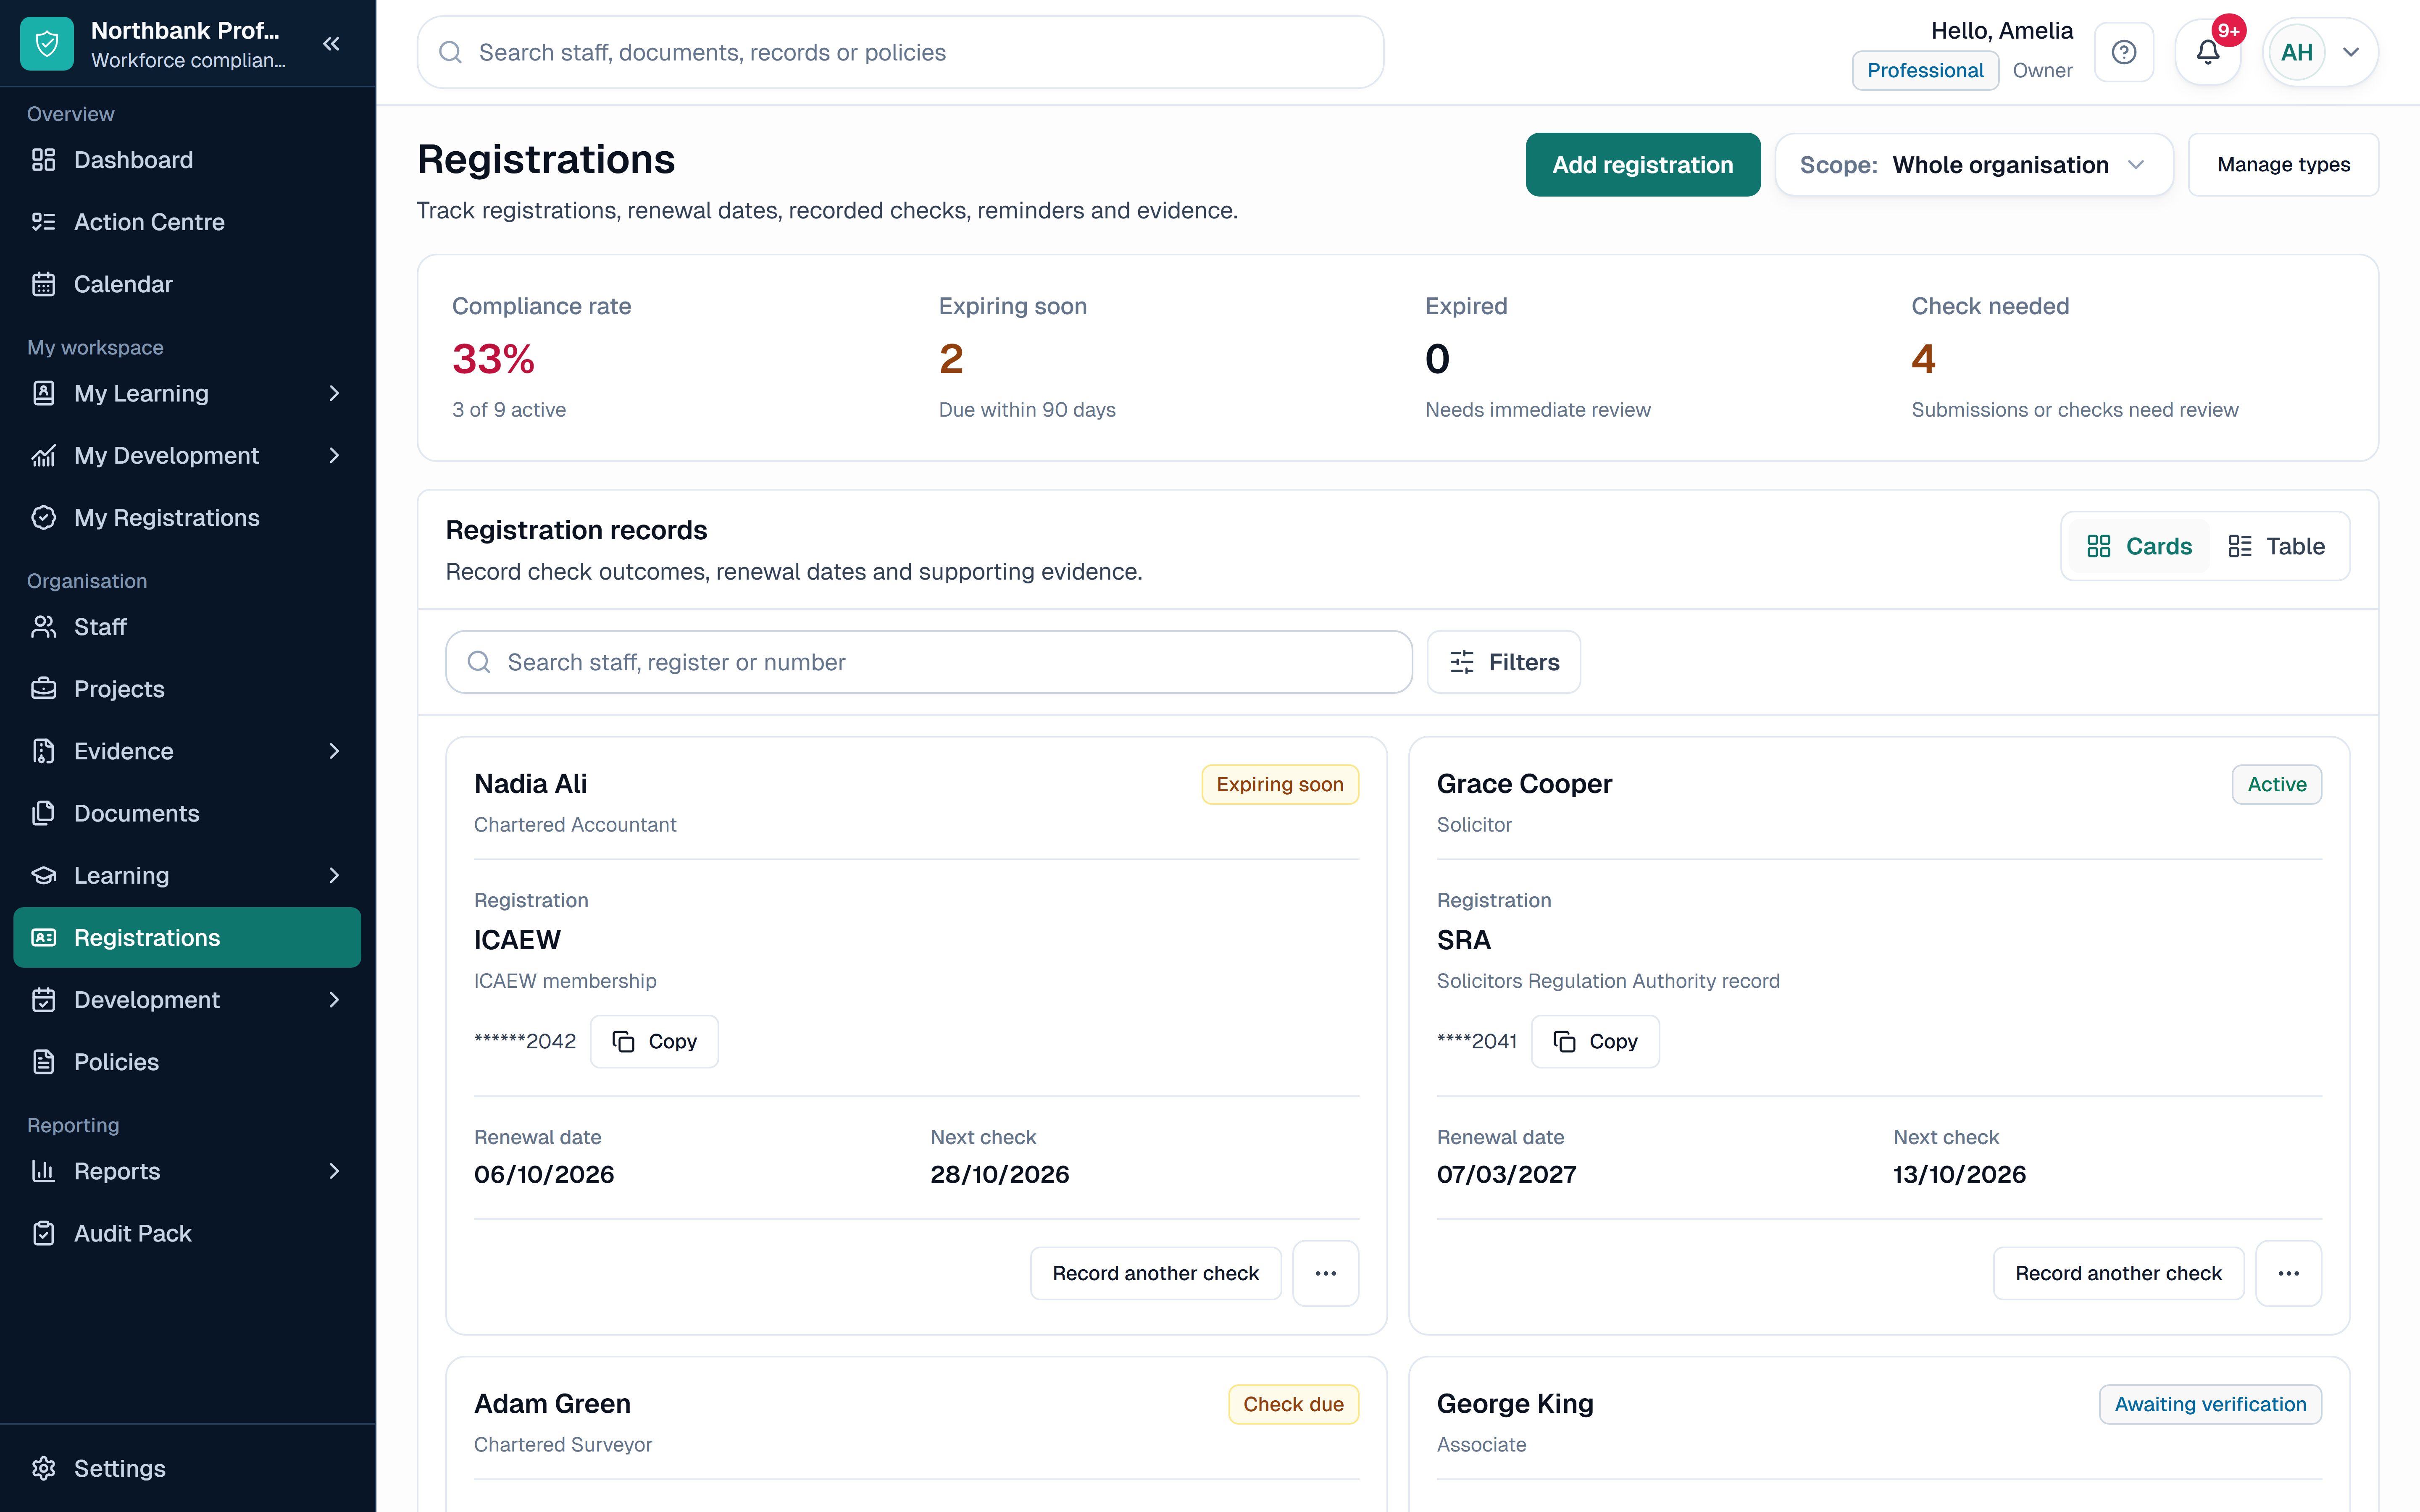Click the 'Expiring soon' status badge
The height and width of the screenshot is (1512, 2420).
pyautogui.click(x=1280, y=784)
